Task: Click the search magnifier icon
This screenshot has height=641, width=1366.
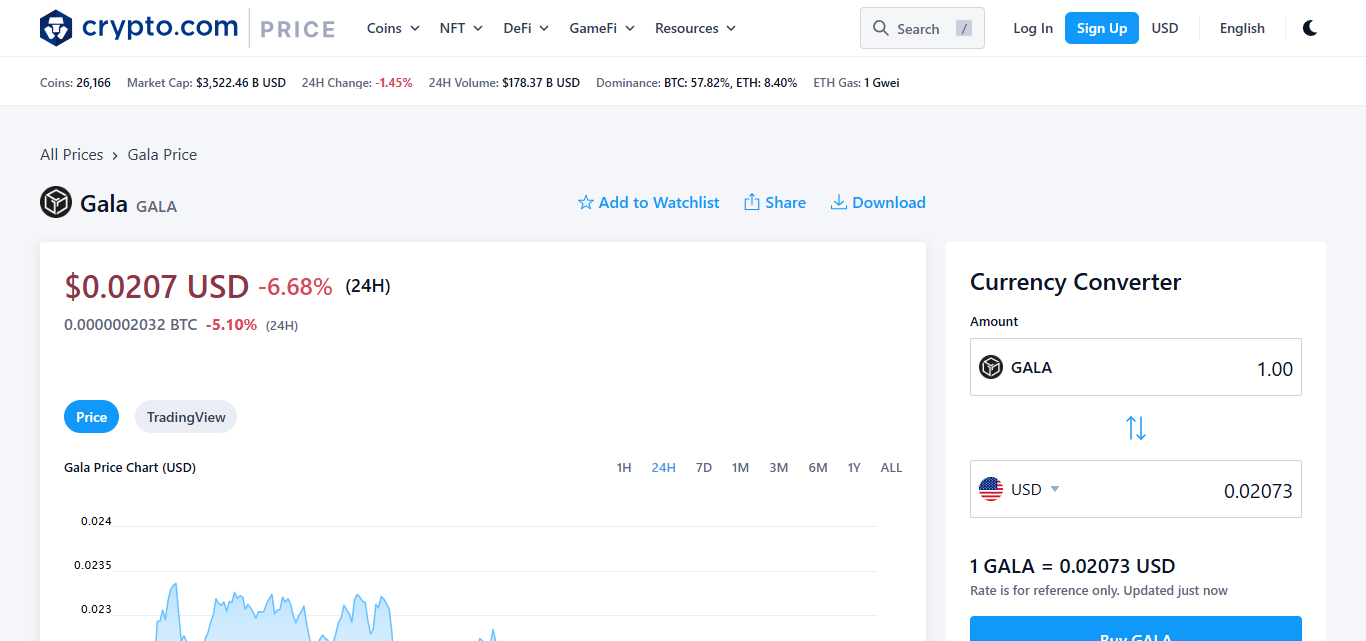Action: 881,28
